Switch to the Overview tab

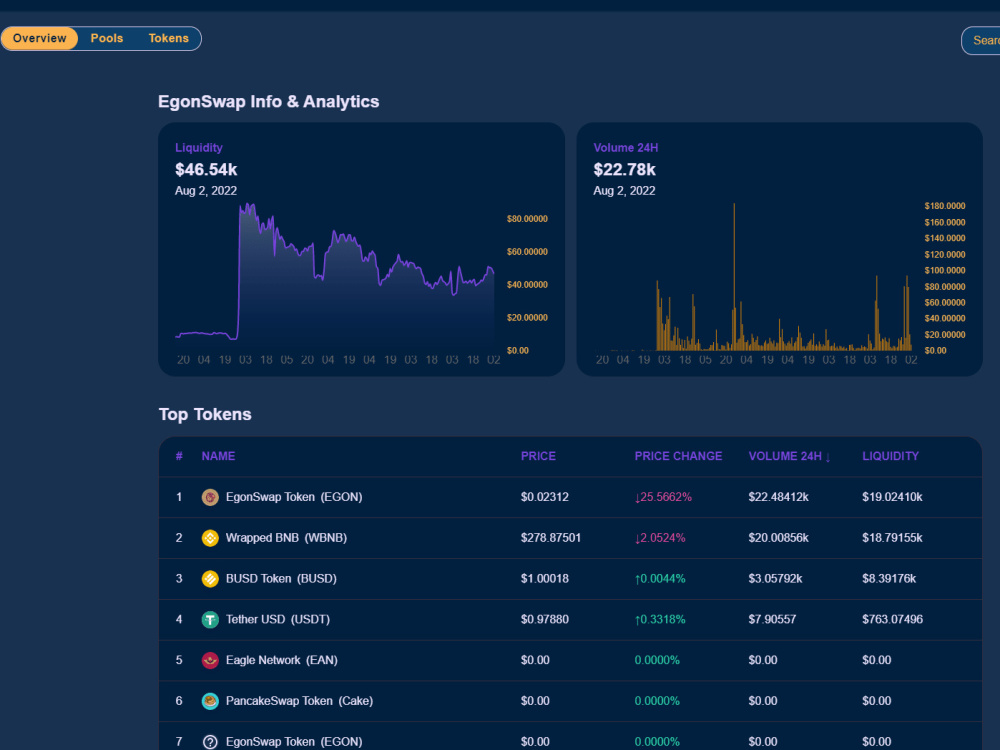pyautogui.click(x=40, y=38)
